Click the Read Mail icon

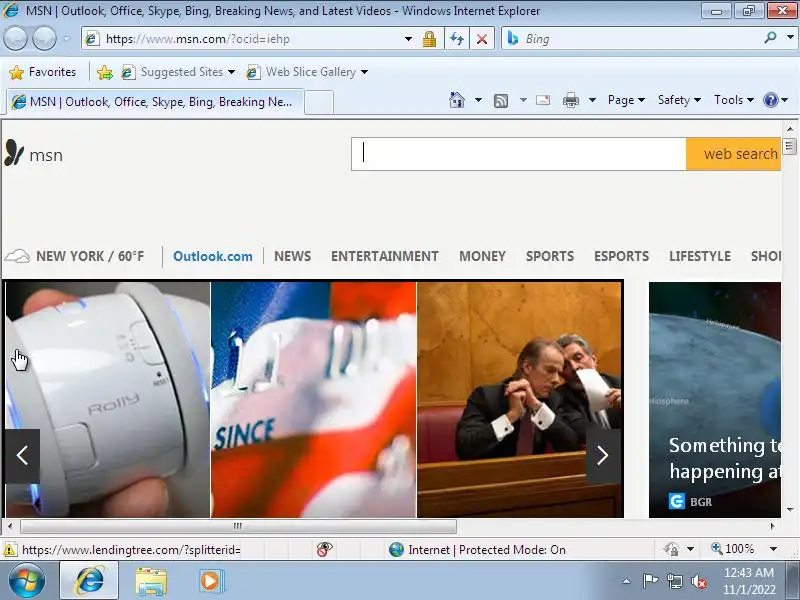point(543,100)
